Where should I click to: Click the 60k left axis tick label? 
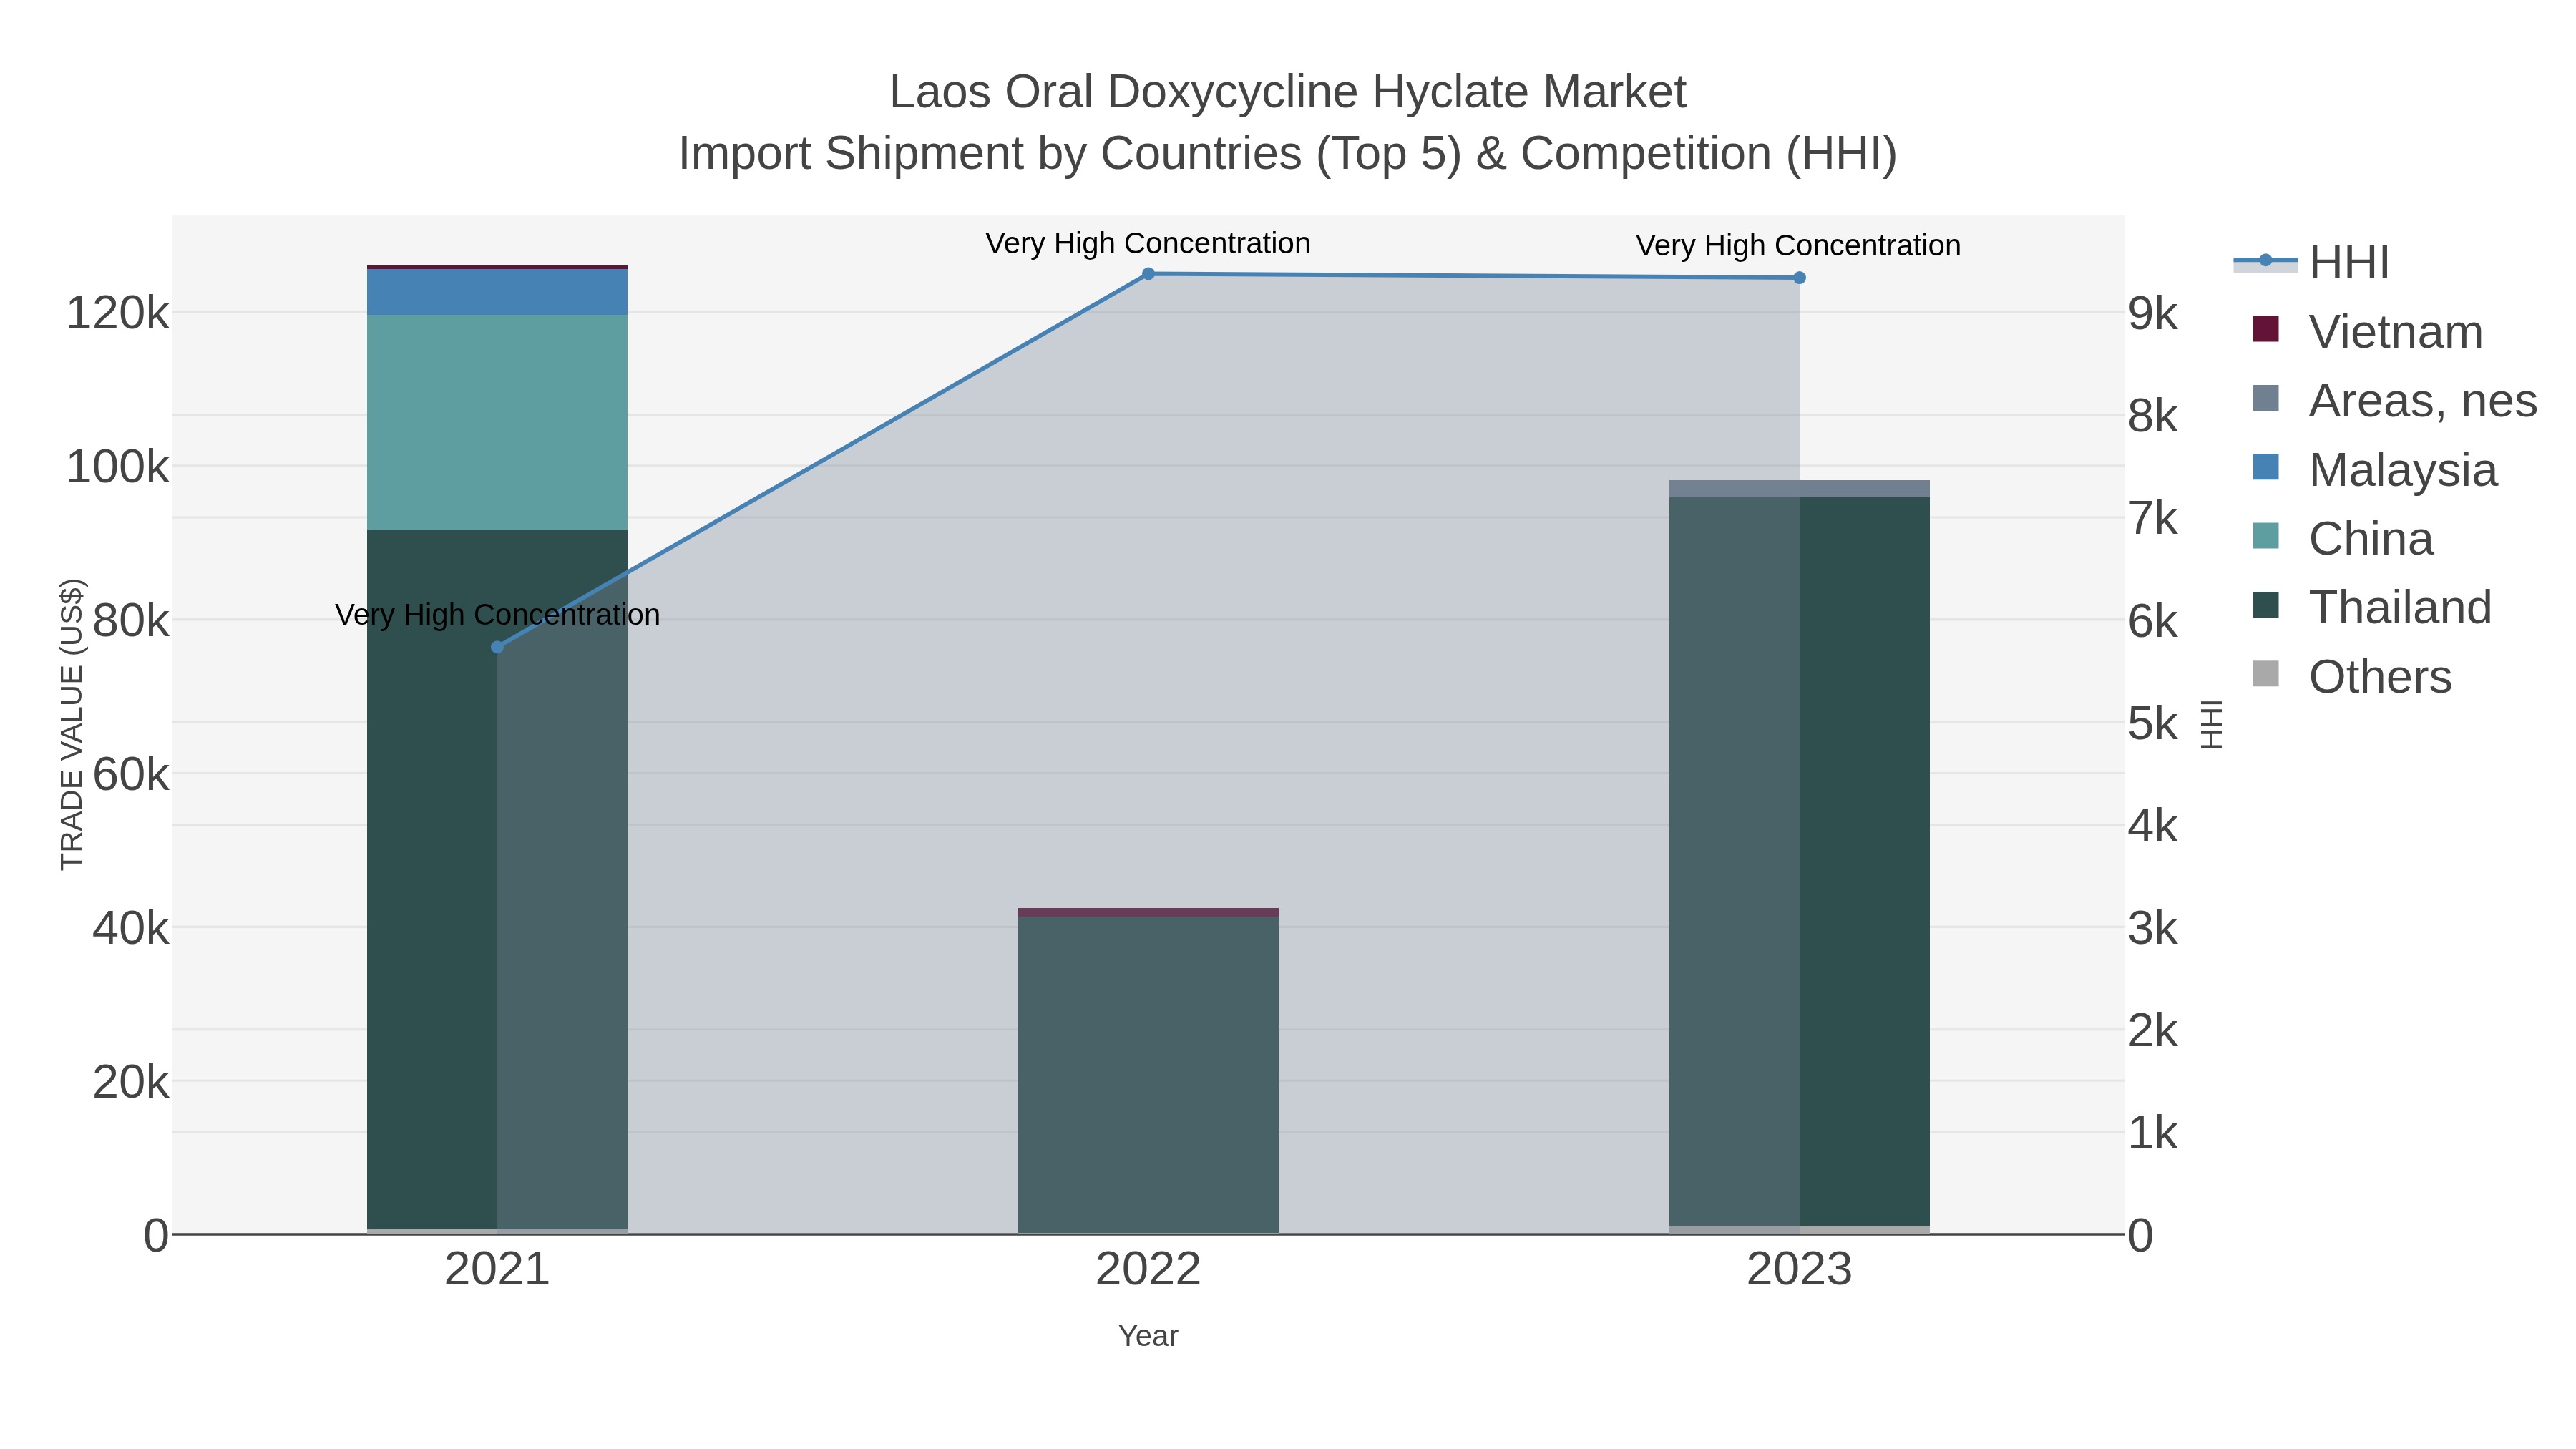(130, 774)
